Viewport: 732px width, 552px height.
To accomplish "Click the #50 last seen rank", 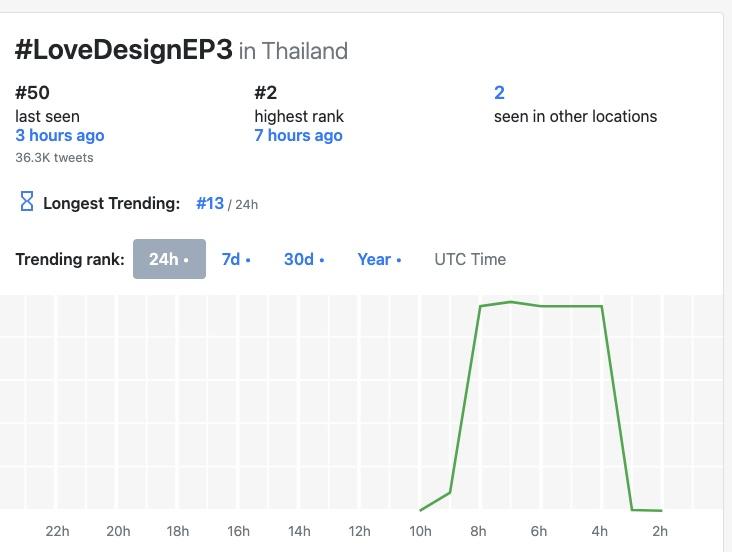I will coord(32,93).
